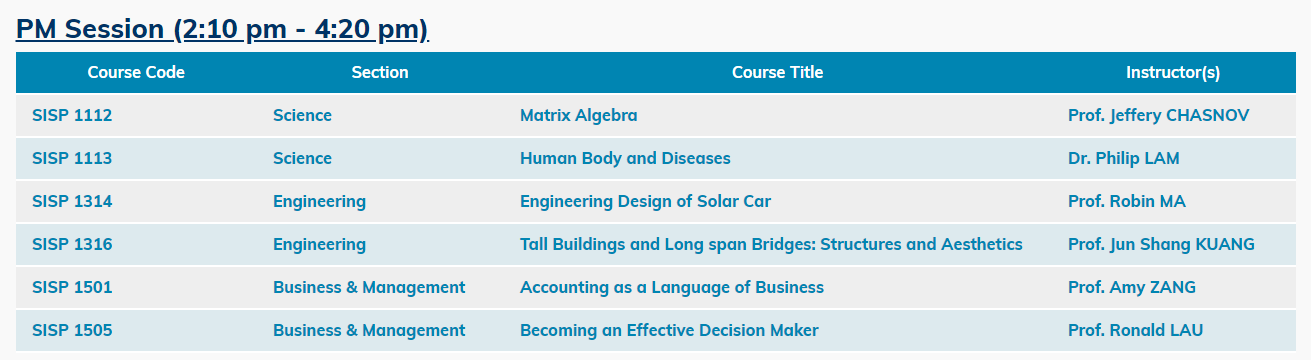The width and height of the screenshot is (1311, 360).
Task: Open Accounting as a Language of Business
Action: click(672, 287)
